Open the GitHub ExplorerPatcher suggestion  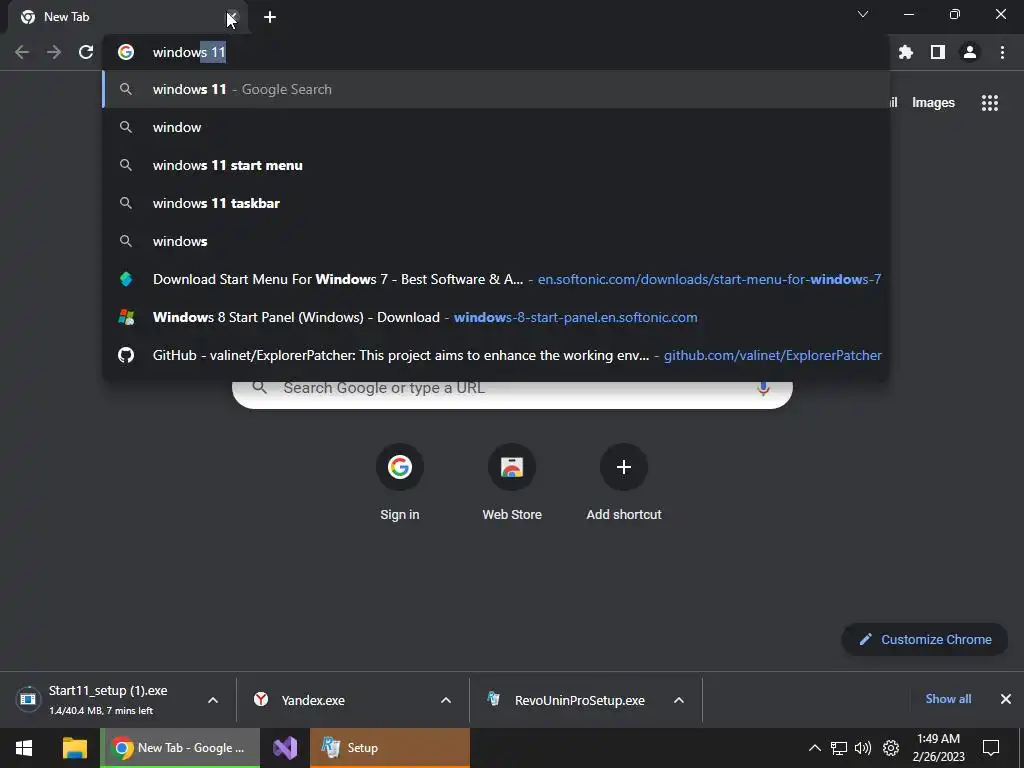tap(496, 355)
